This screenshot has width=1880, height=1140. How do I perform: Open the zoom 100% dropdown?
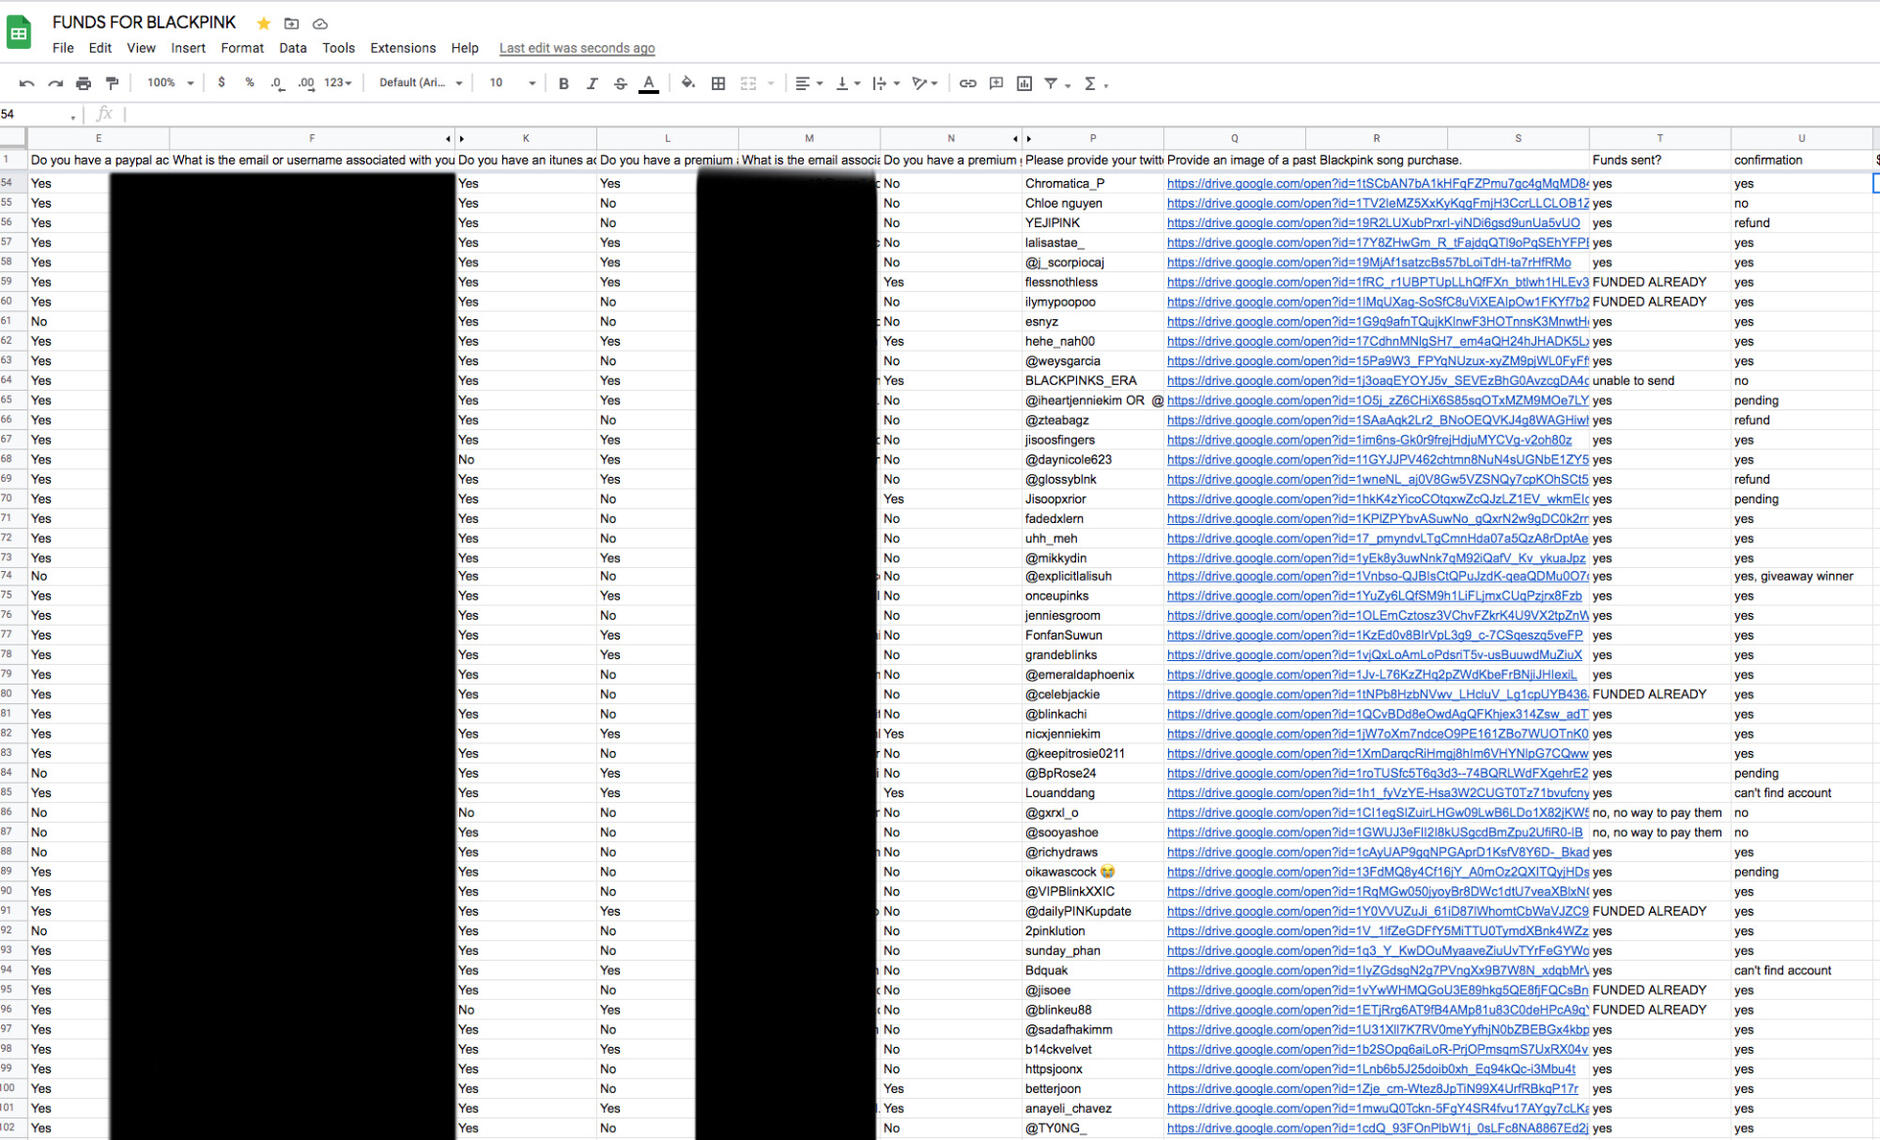pos(170,83)
